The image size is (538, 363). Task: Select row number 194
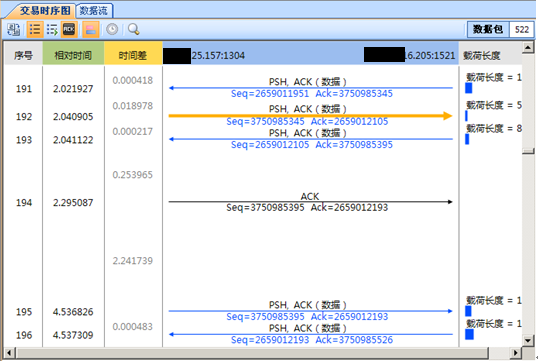coord(24,203)
